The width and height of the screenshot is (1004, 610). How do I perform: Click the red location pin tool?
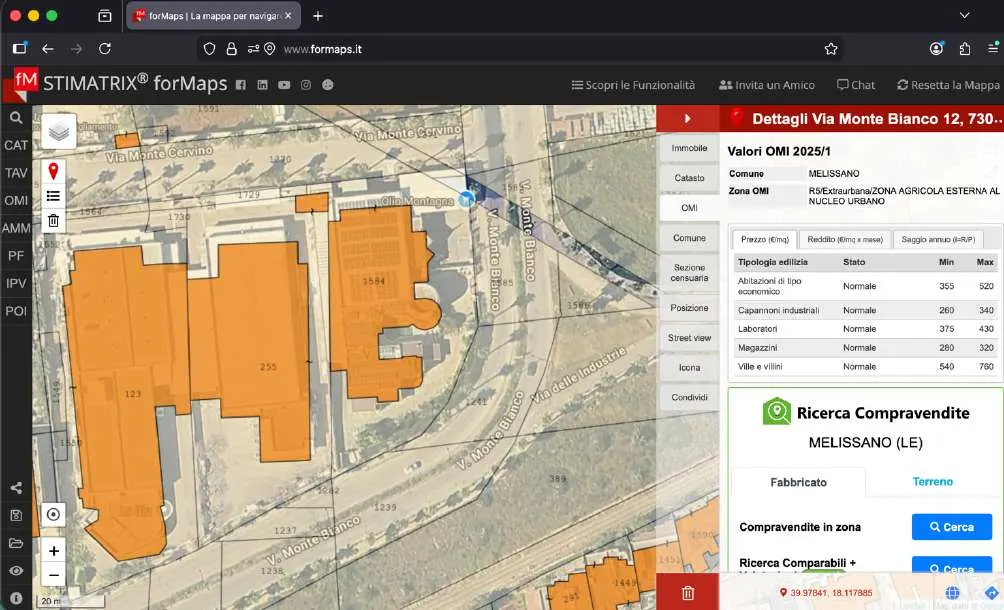pyautogui.click(x=53, y=171)
